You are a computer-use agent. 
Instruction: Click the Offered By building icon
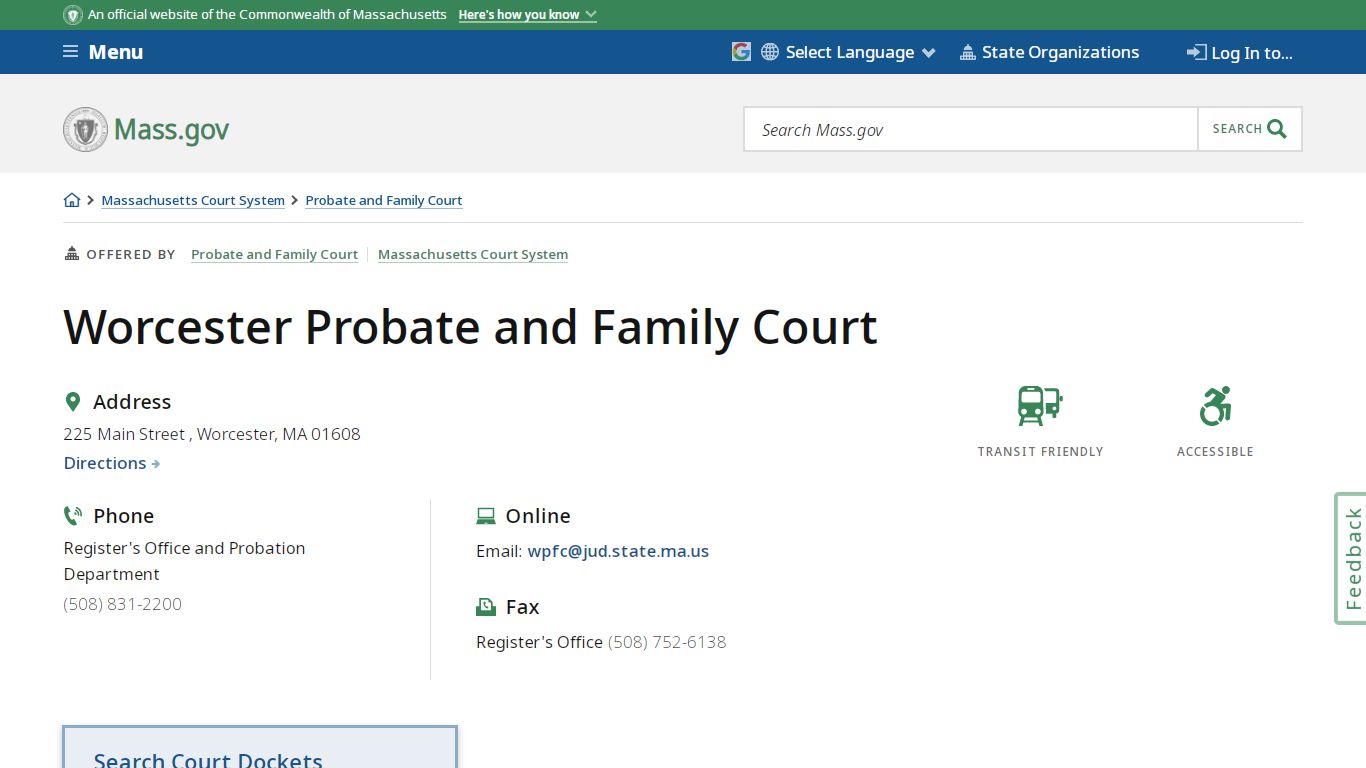pyautogui.click(x=71, y=253)
